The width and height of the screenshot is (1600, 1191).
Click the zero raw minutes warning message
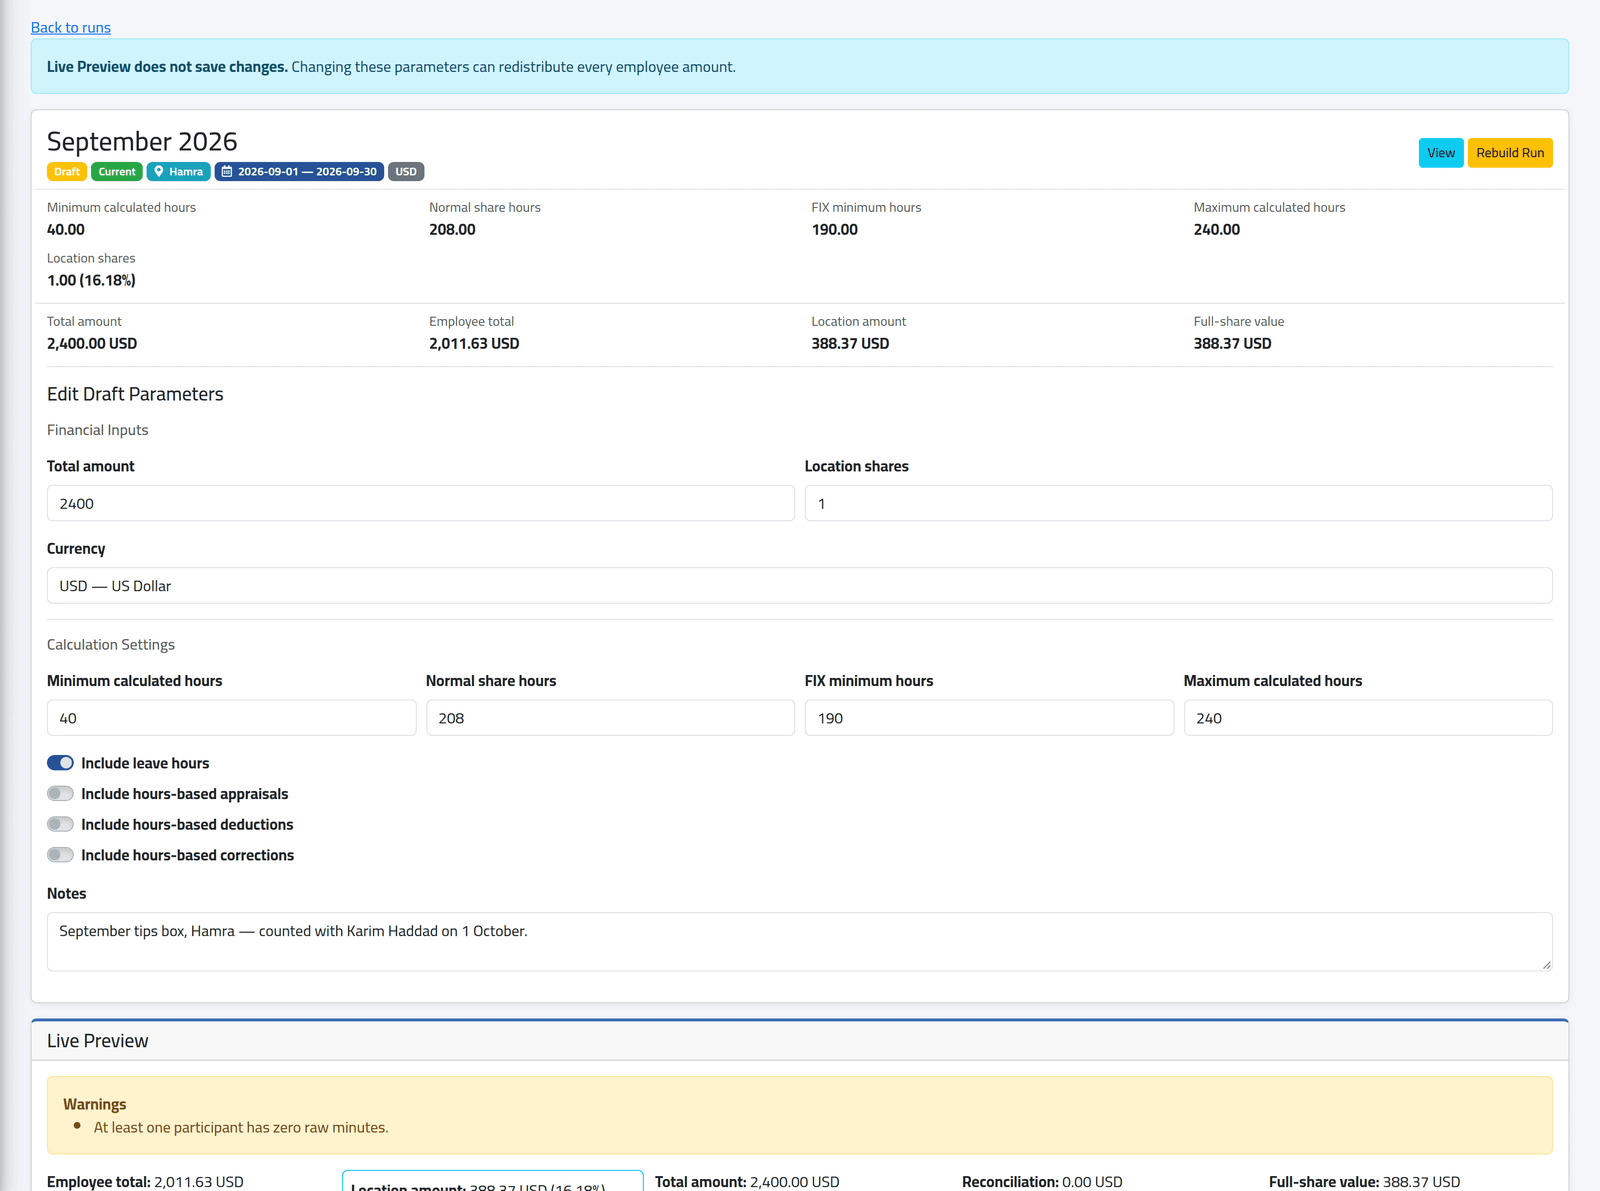pos(241,1127)
